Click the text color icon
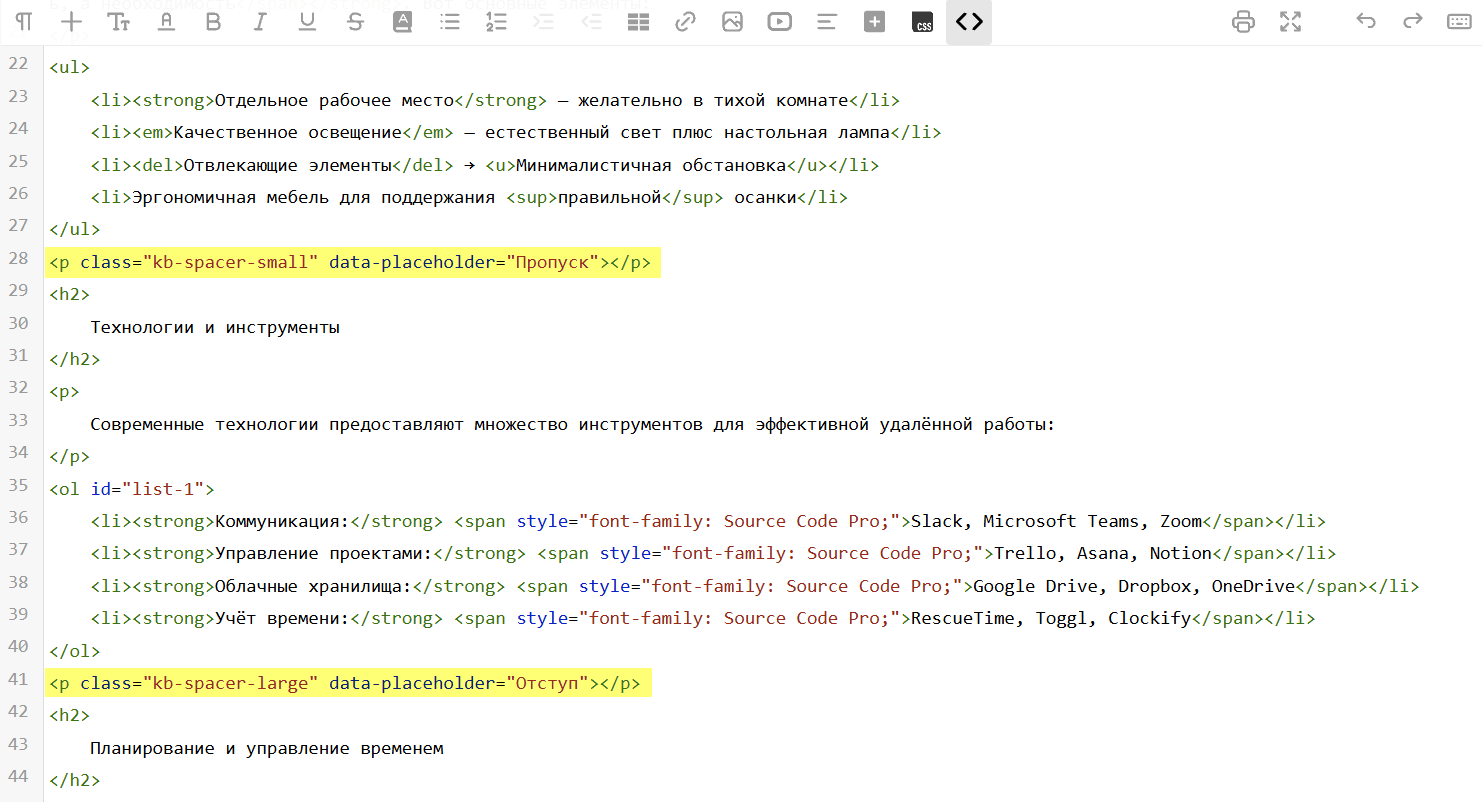This screenshot has width=1484, height=802. pyautogui.click(x=166, y=22)
